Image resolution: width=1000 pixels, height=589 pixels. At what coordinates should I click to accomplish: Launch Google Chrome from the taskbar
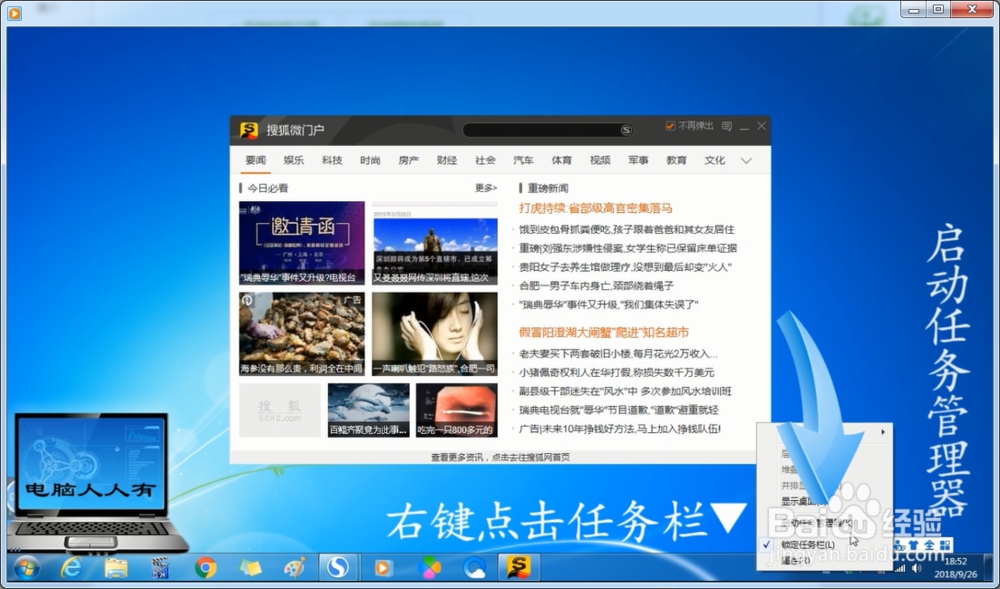[205, 567]
